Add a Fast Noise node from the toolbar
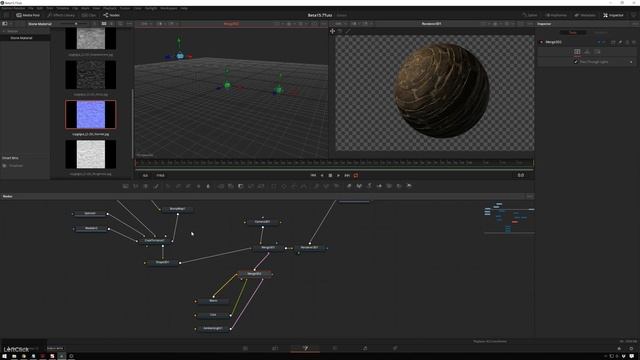 (x=136, y=186)
